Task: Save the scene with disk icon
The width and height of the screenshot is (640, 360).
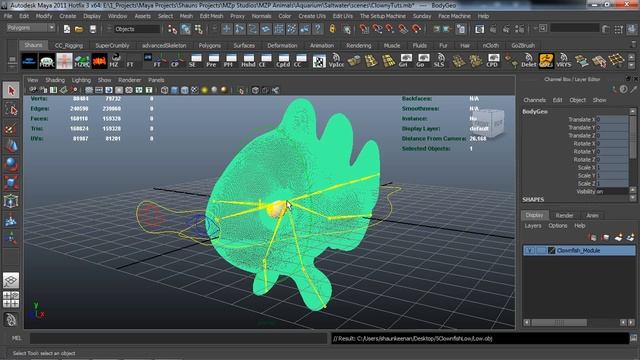Action: (x=93, y=29)
